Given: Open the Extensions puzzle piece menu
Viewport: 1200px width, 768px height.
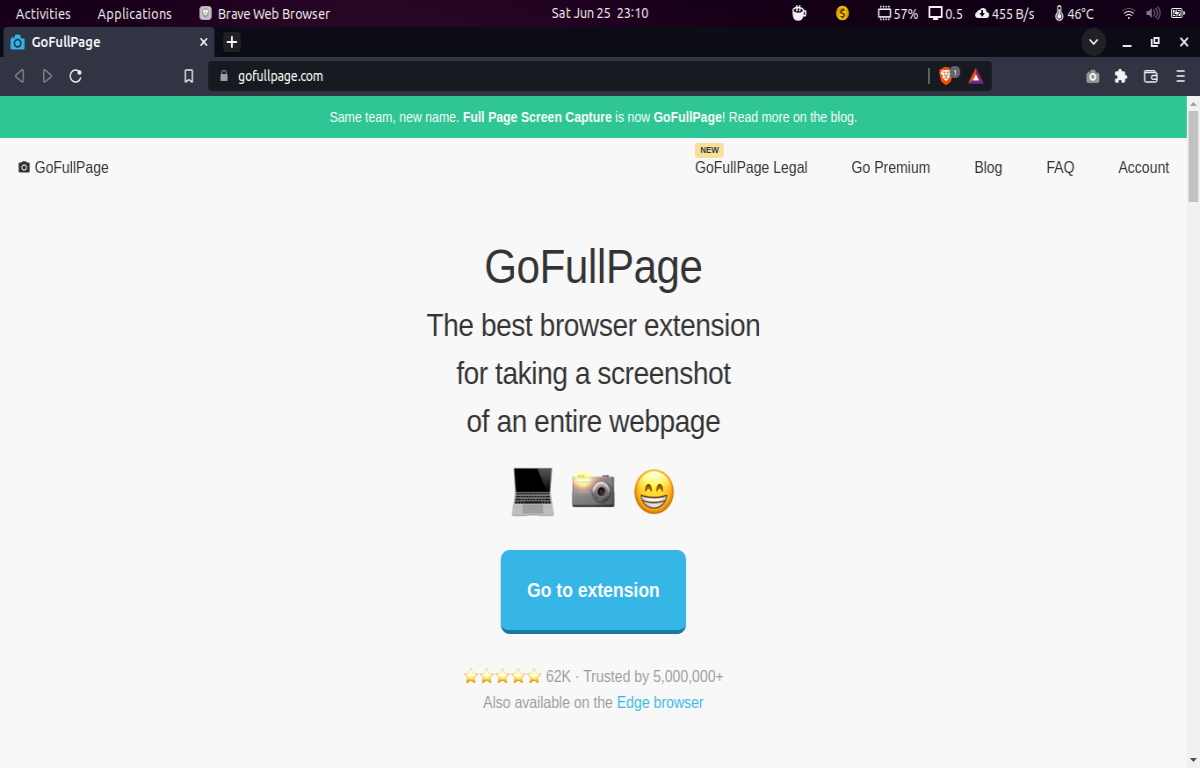Looking at the screenshot, I should coord(1121,76).
